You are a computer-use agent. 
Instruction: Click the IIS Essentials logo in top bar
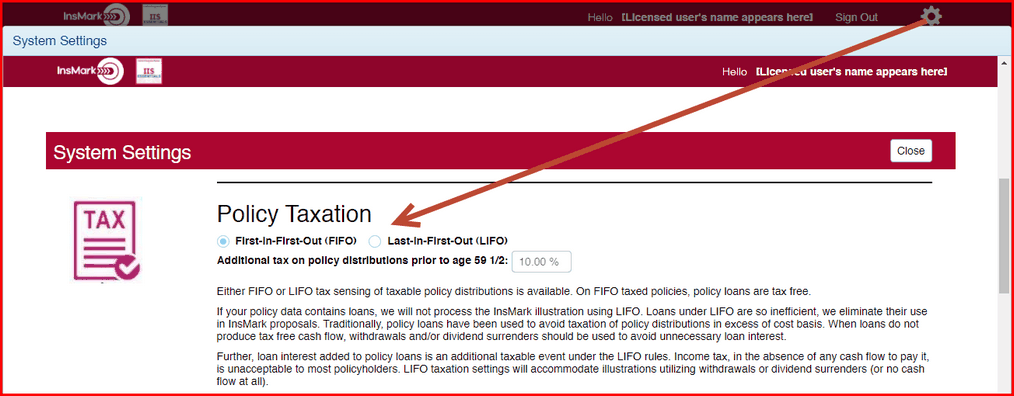coord(154,16)
